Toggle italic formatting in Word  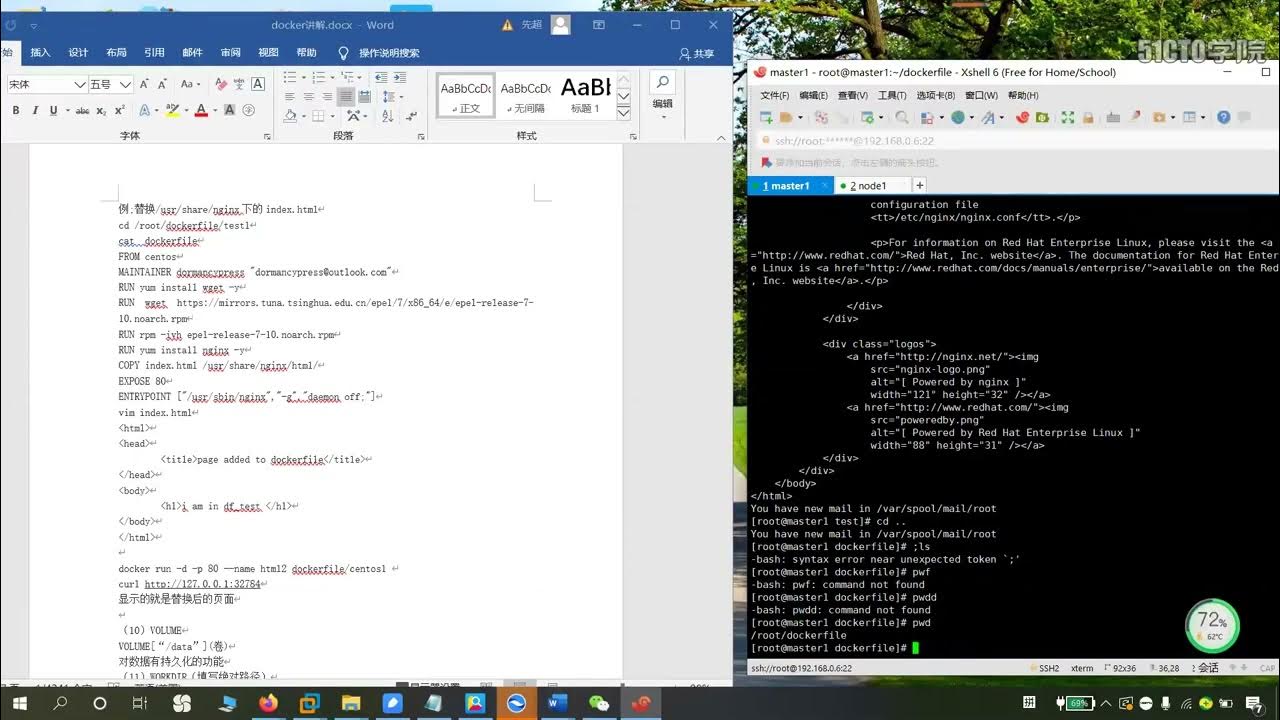35,110
